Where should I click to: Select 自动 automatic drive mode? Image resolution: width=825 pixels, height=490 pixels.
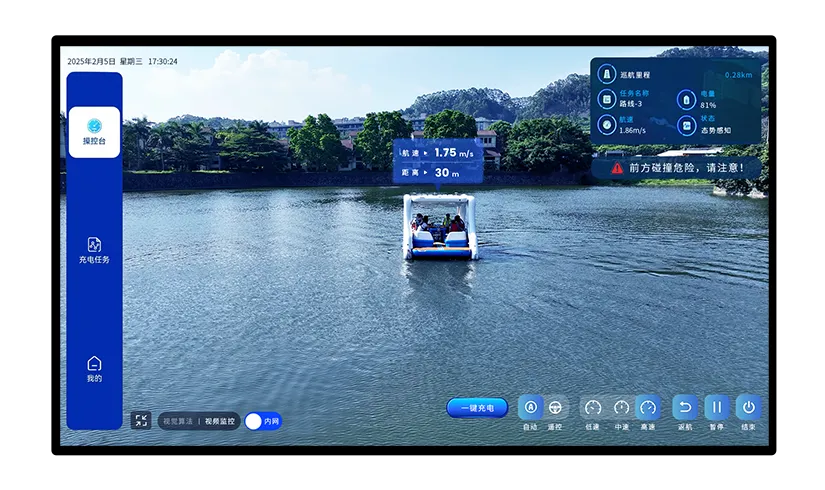coord(530,407)
